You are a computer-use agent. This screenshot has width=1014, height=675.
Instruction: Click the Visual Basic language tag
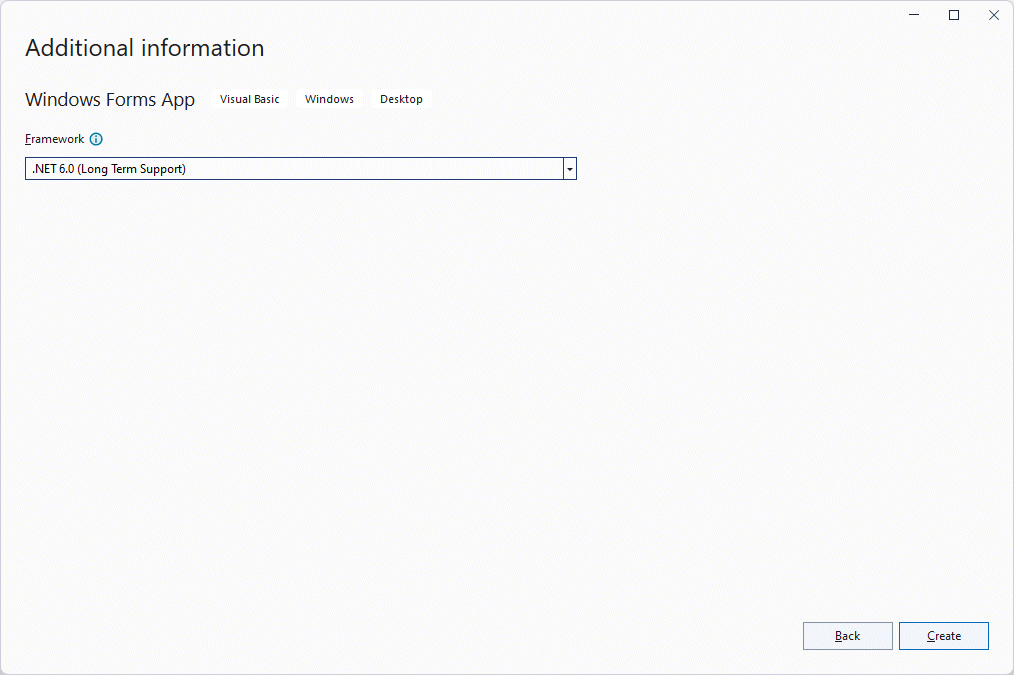(x=250, y=99)
